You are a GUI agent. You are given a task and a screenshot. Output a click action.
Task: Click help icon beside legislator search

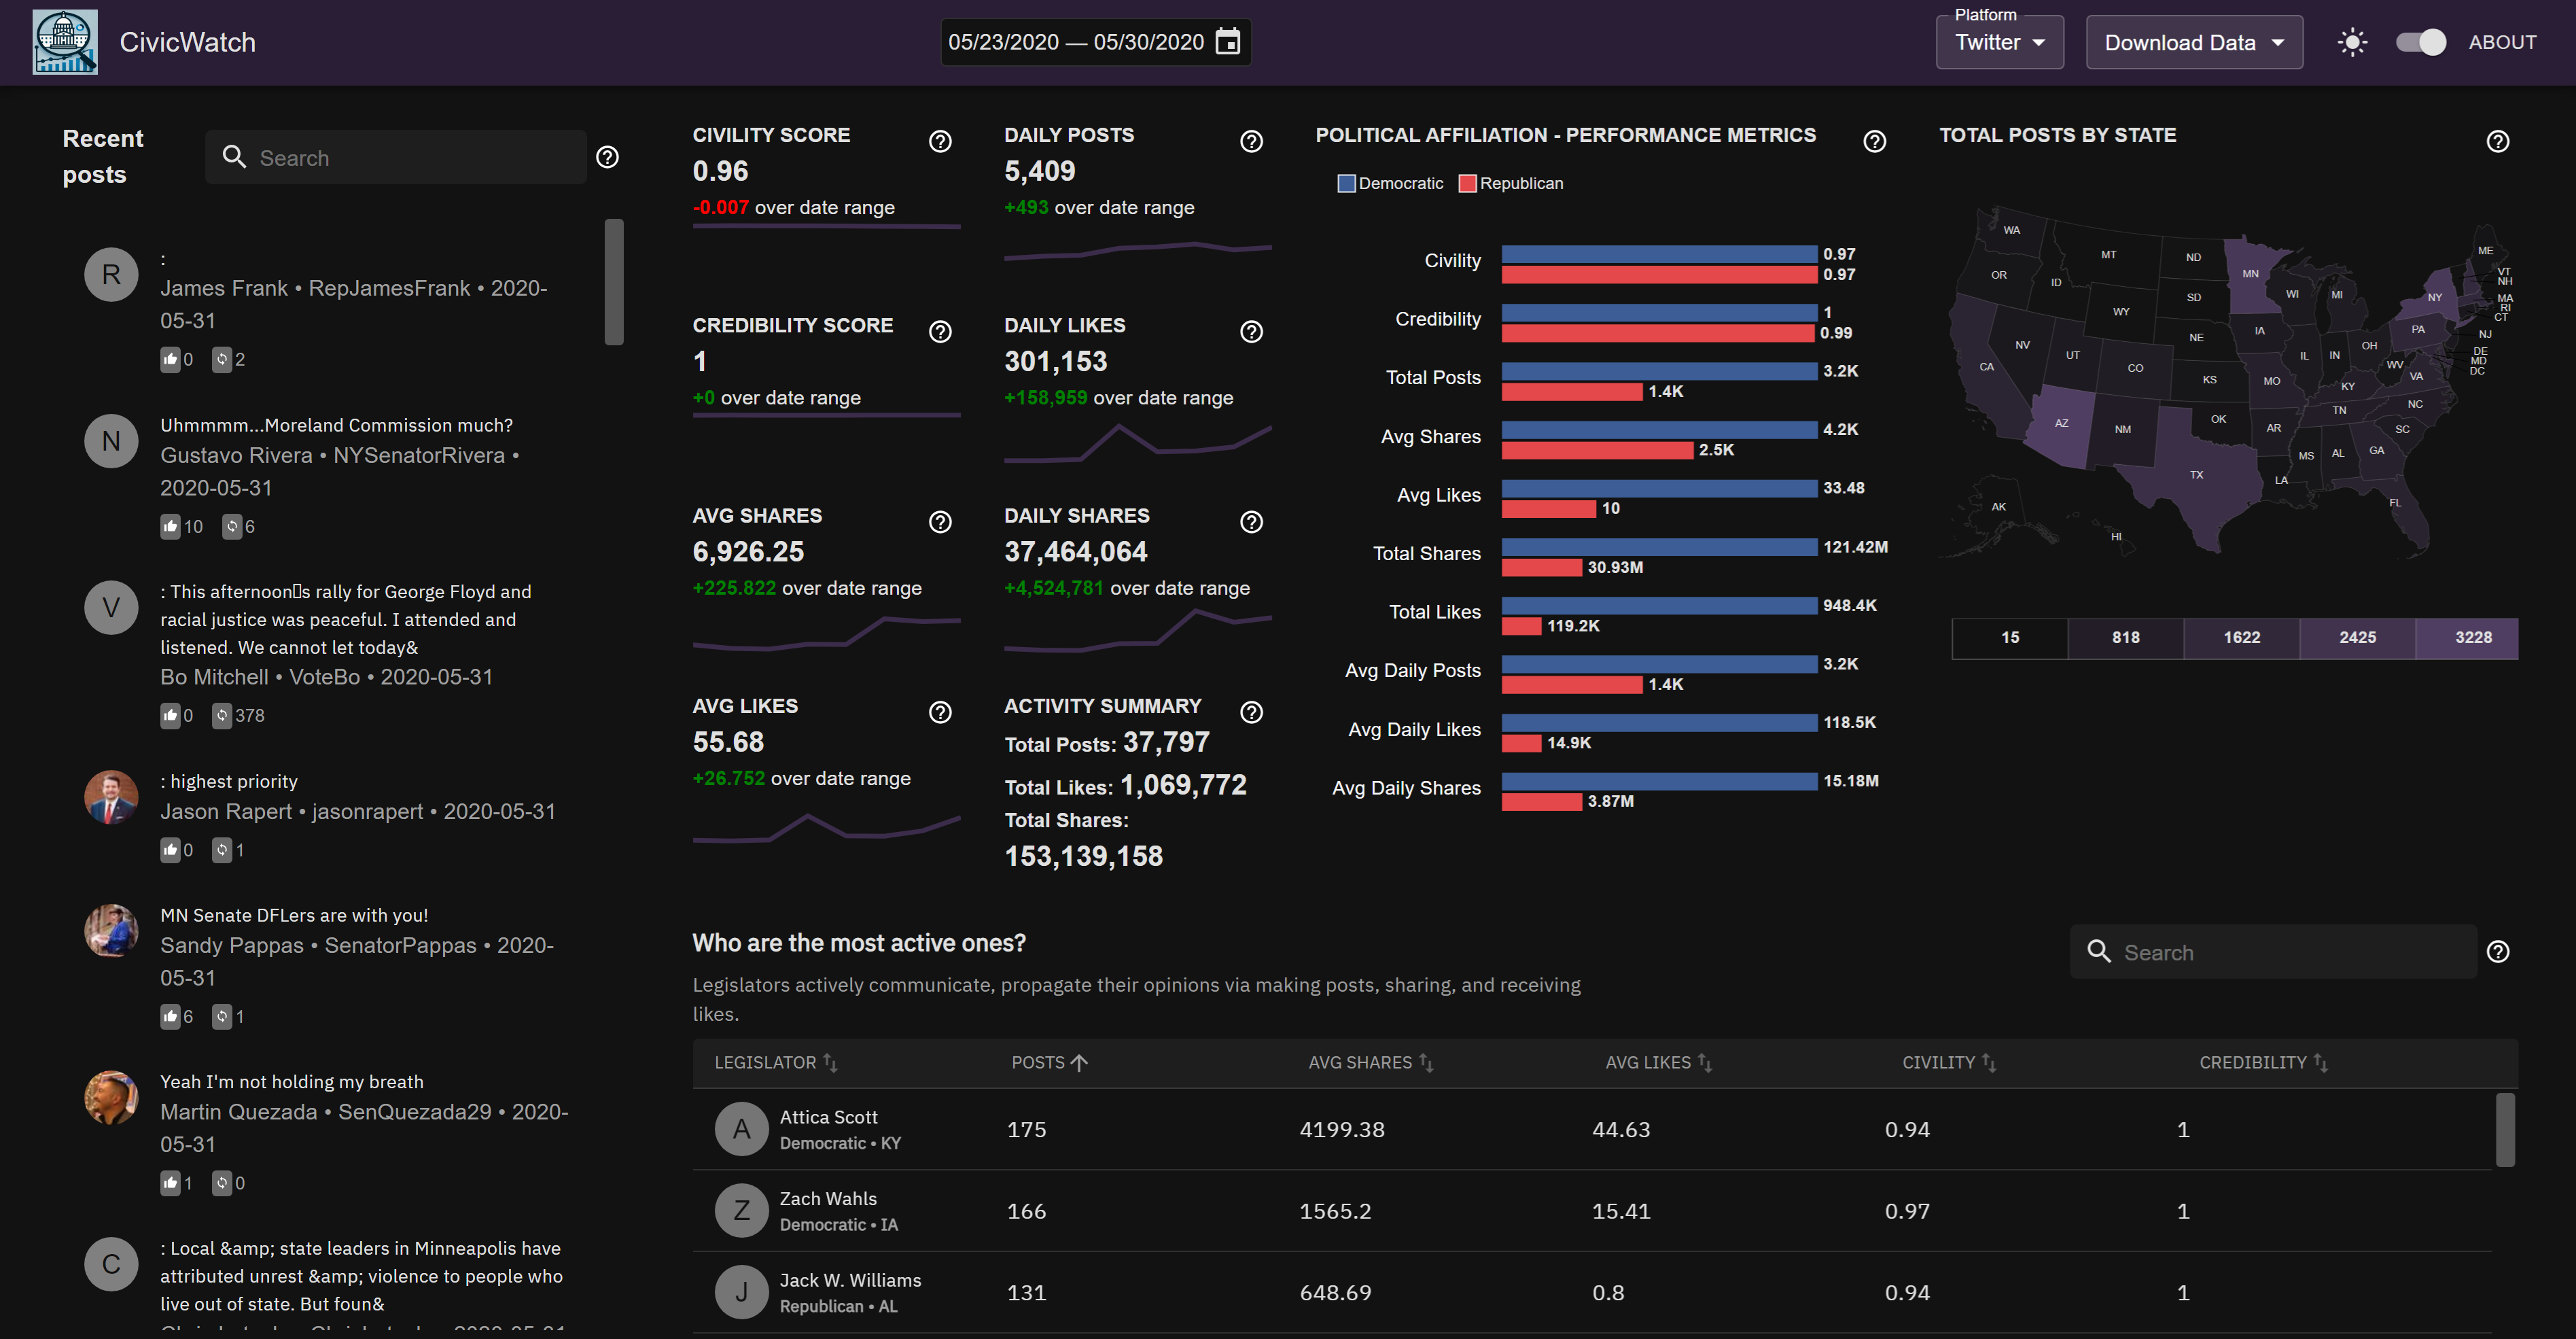[2498, 951]
